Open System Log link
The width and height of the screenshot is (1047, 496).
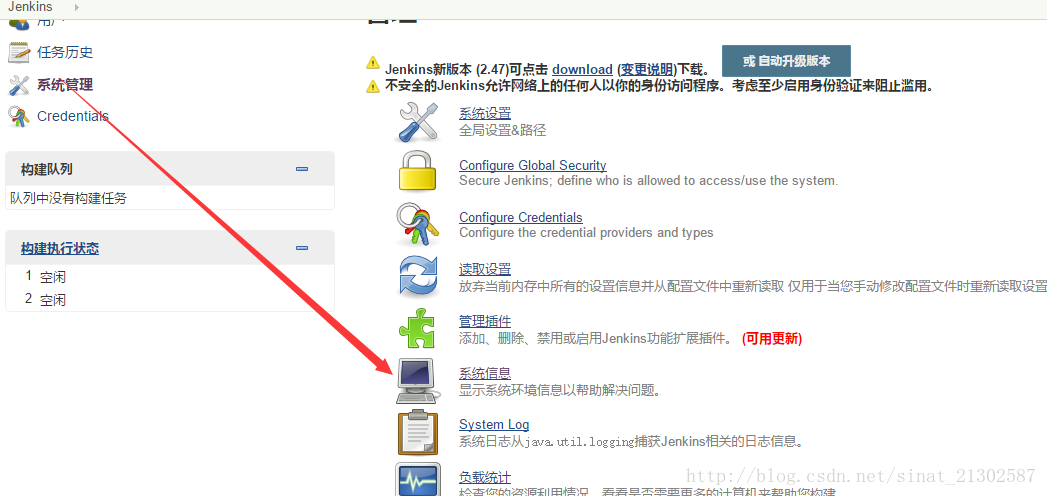[494, 425]
